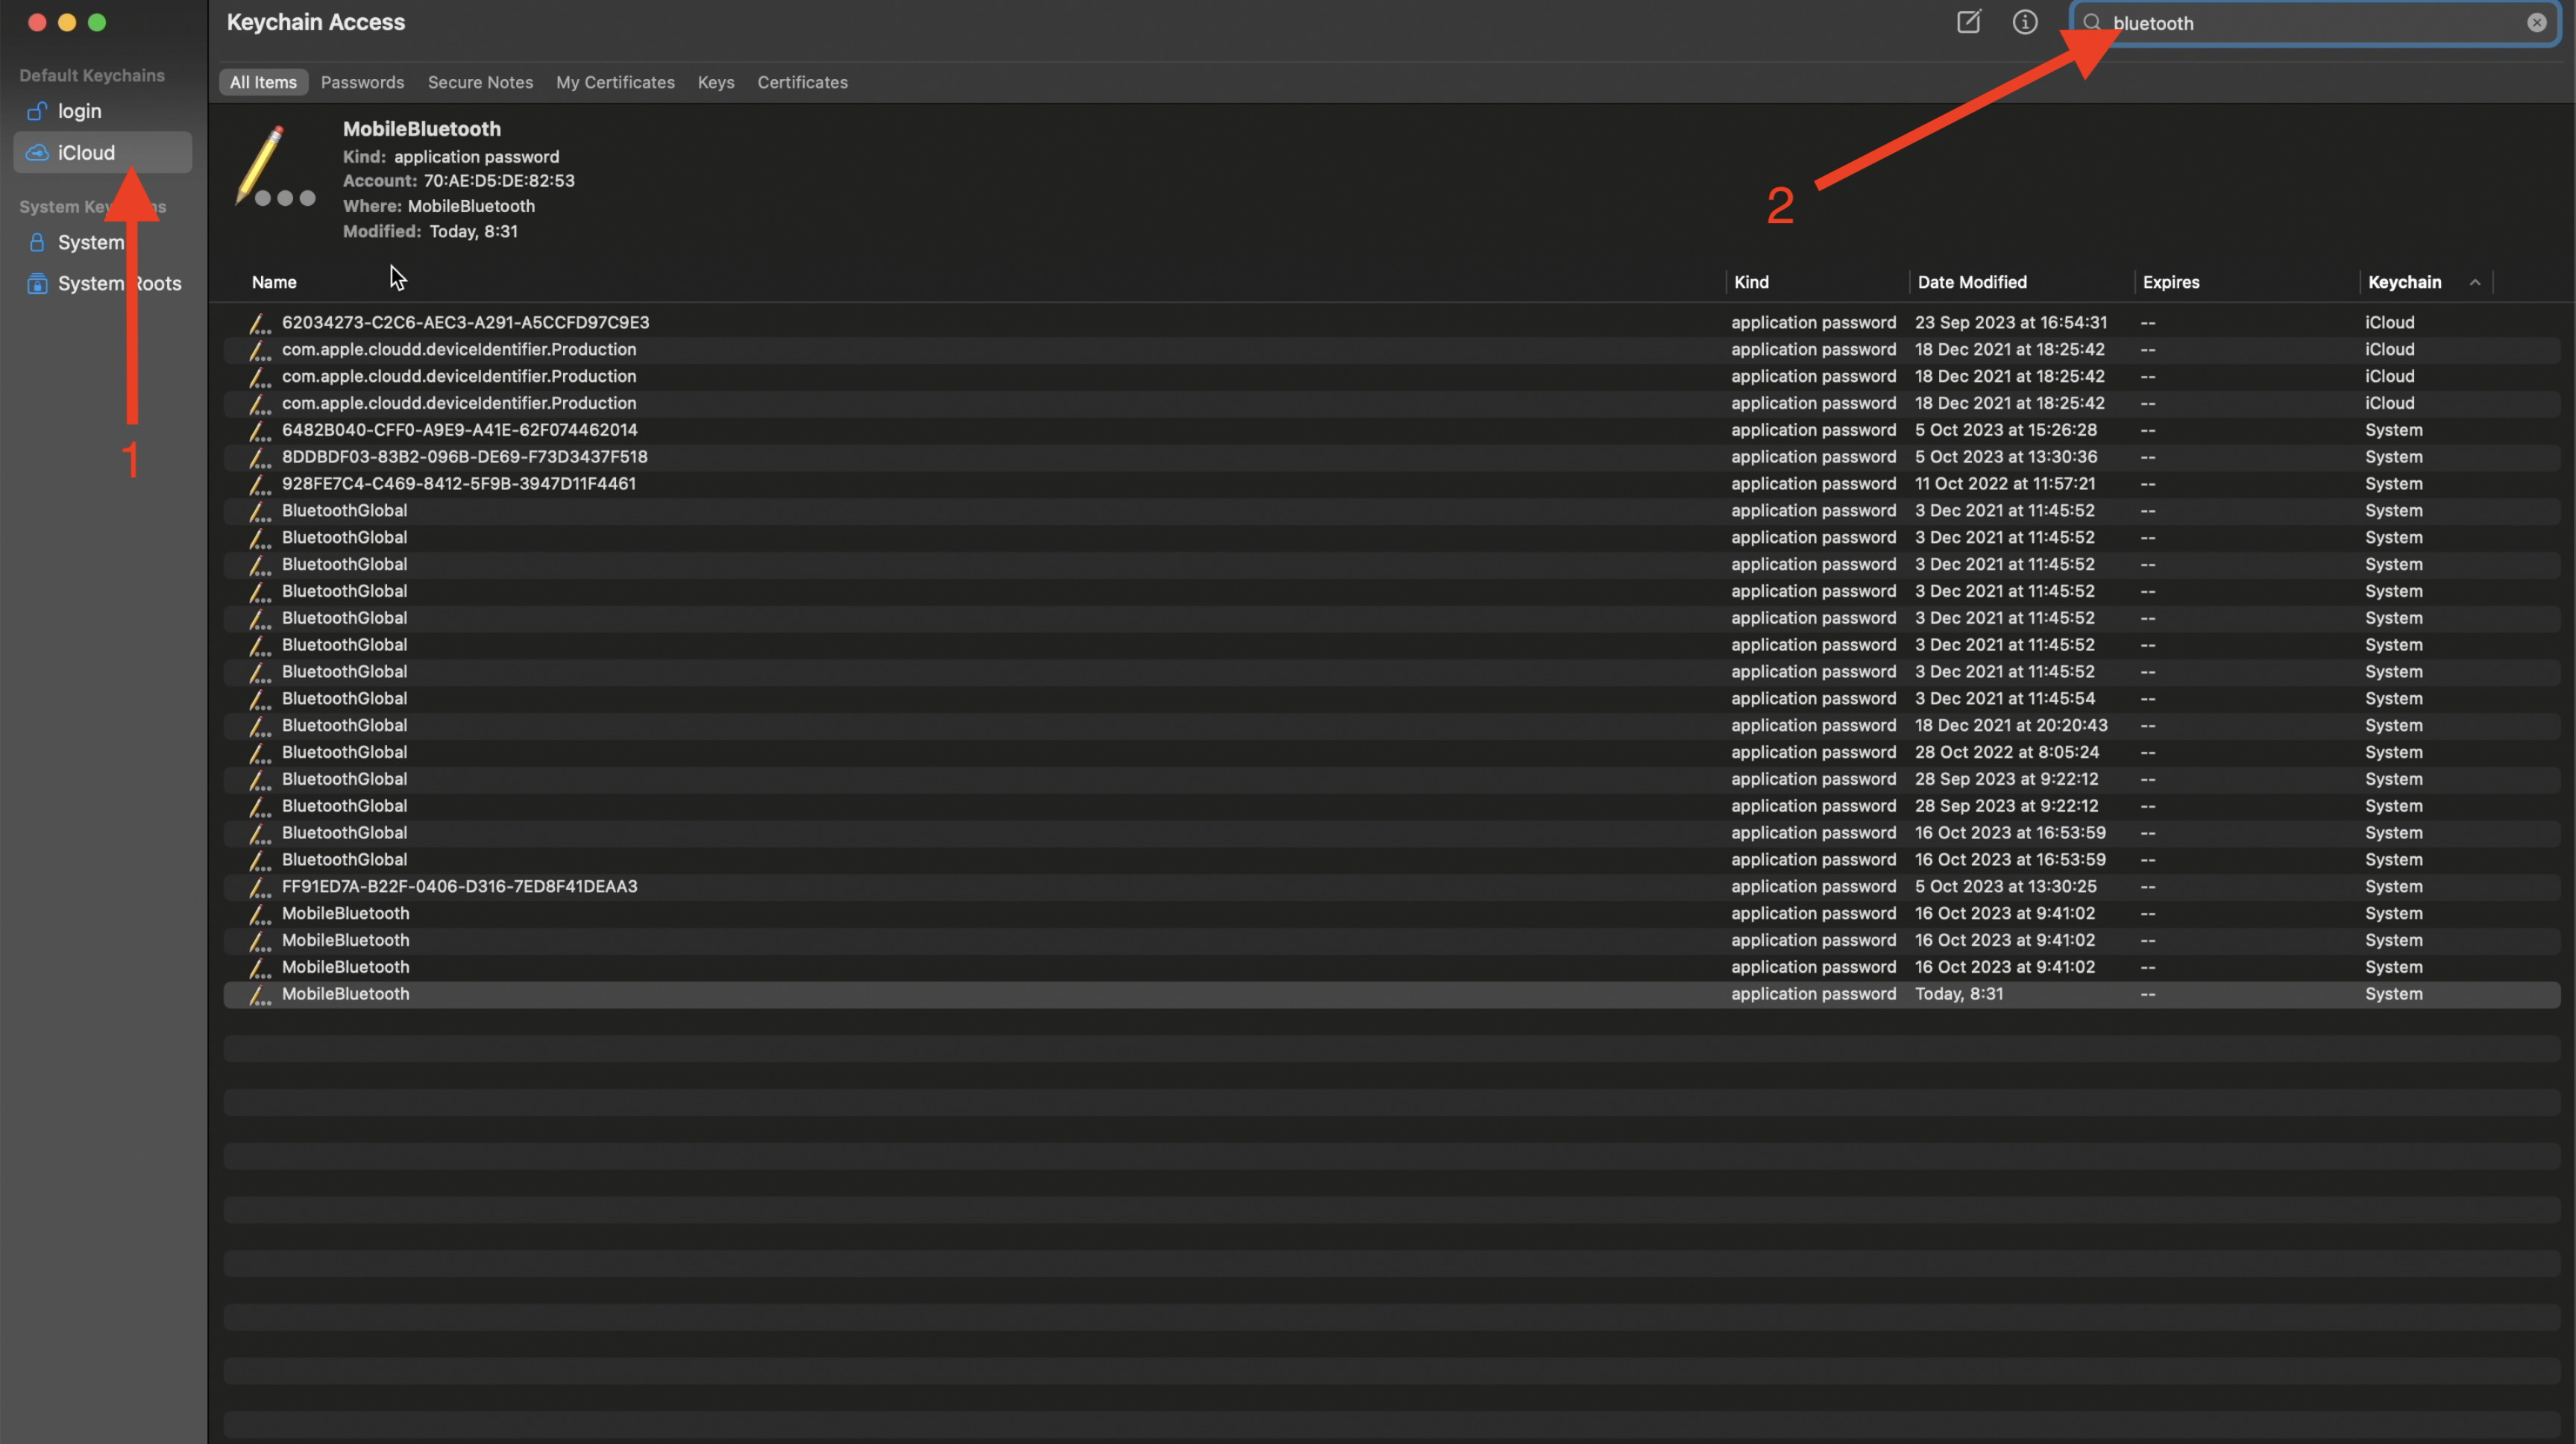Select the MobileBluetooth row modified Today, 8:31

click(1392, 994)
